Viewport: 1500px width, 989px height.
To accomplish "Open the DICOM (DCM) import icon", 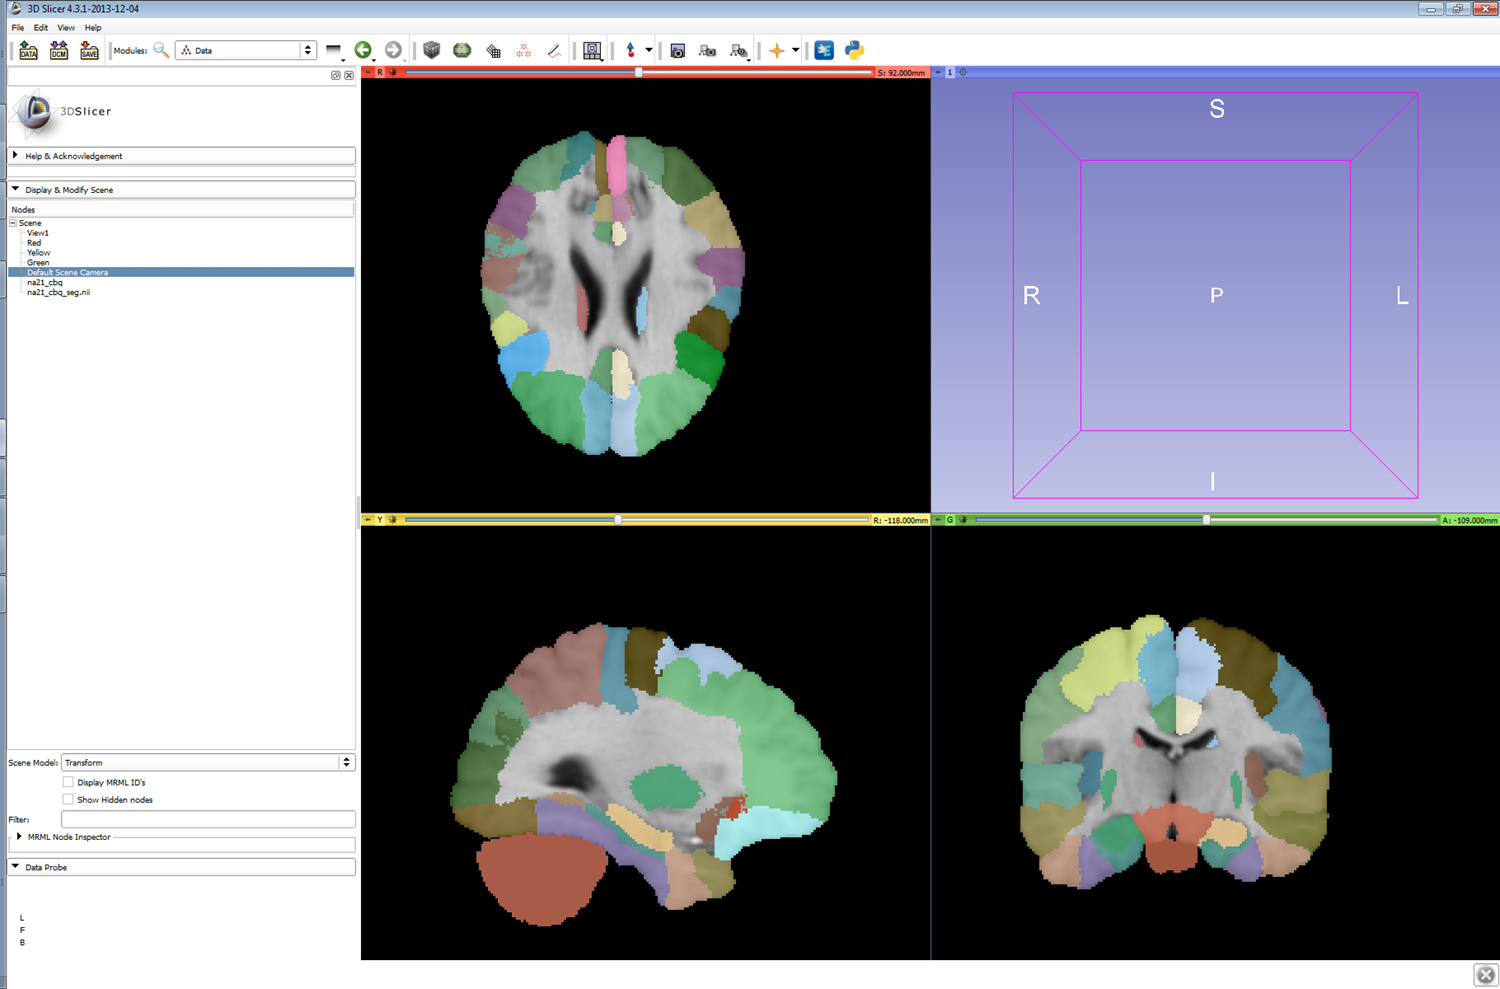I will point(59,50).
